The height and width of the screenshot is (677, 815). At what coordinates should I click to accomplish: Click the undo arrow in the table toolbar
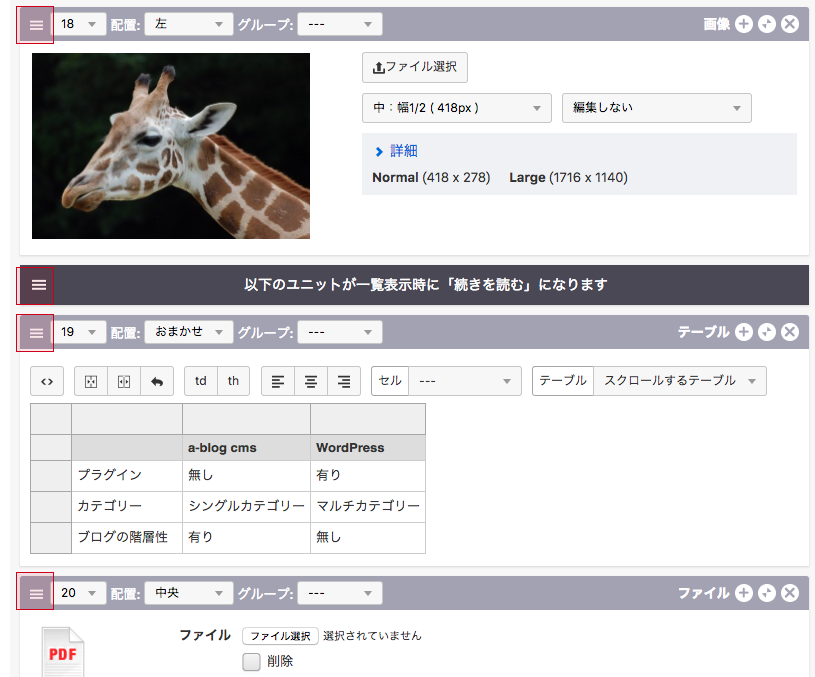(158, 381)
